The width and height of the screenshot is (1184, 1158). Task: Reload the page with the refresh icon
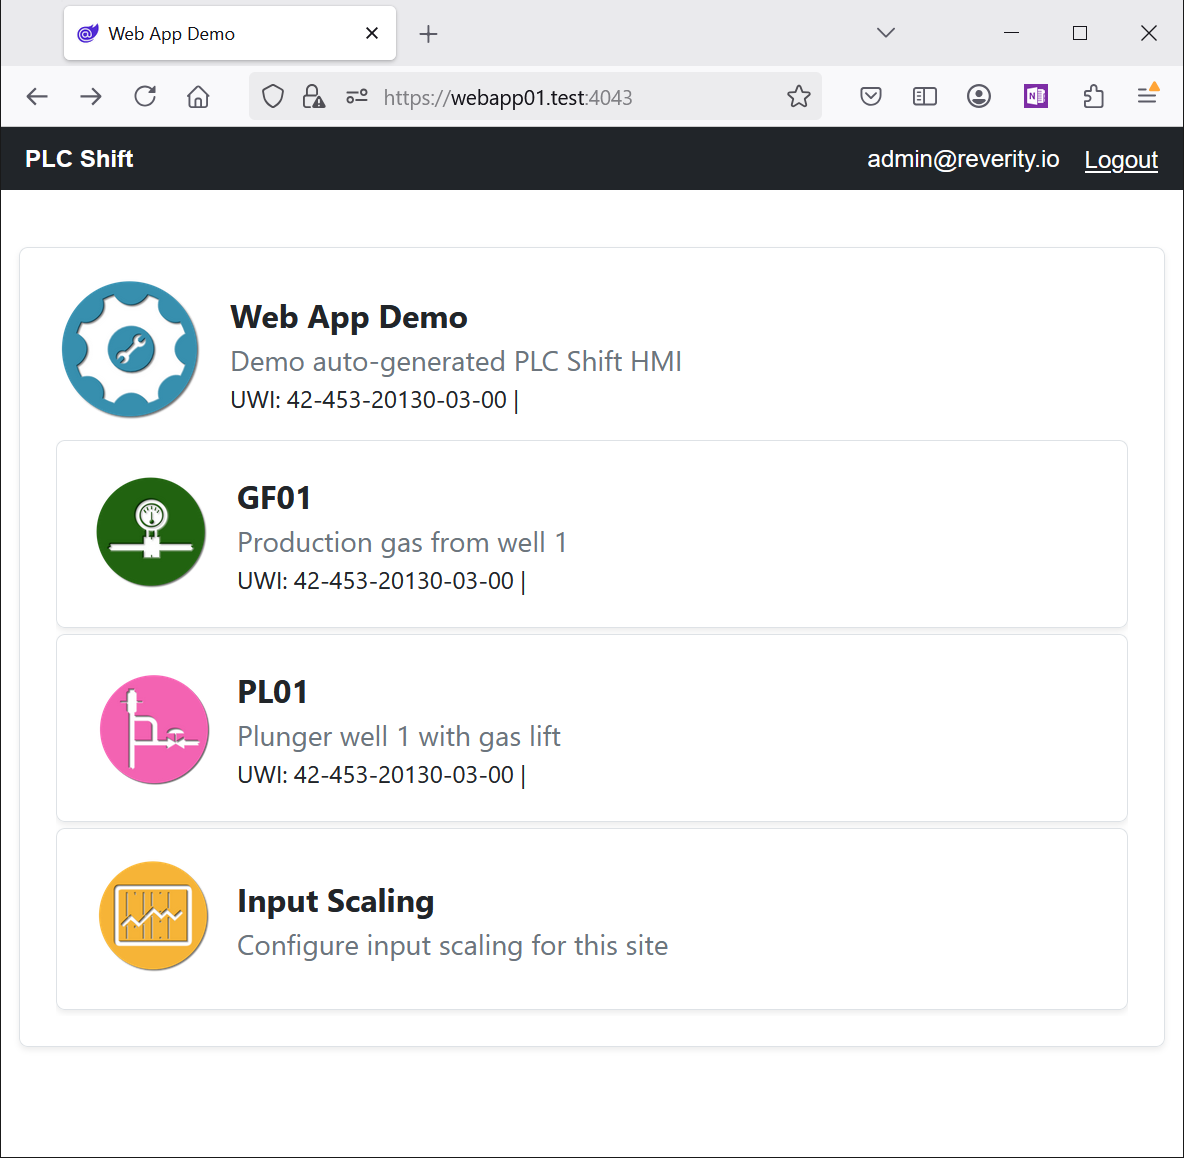point(145,97)
